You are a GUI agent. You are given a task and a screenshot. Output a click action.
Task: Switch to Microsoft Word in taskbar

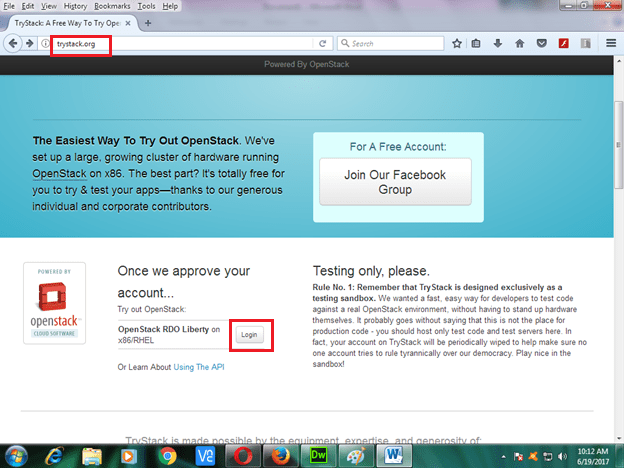394,456
